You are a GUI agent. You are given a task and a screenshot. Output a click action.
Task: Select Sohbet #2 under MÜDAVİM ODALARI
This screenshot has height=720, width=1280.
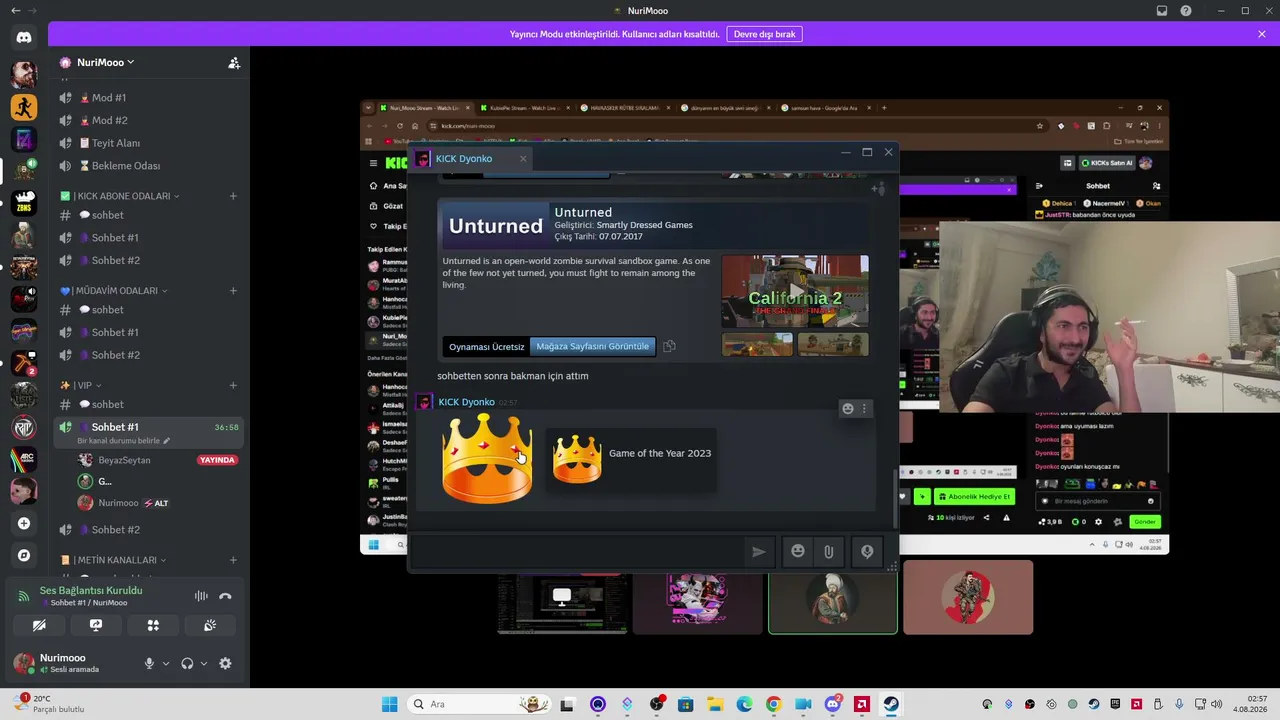149,355
